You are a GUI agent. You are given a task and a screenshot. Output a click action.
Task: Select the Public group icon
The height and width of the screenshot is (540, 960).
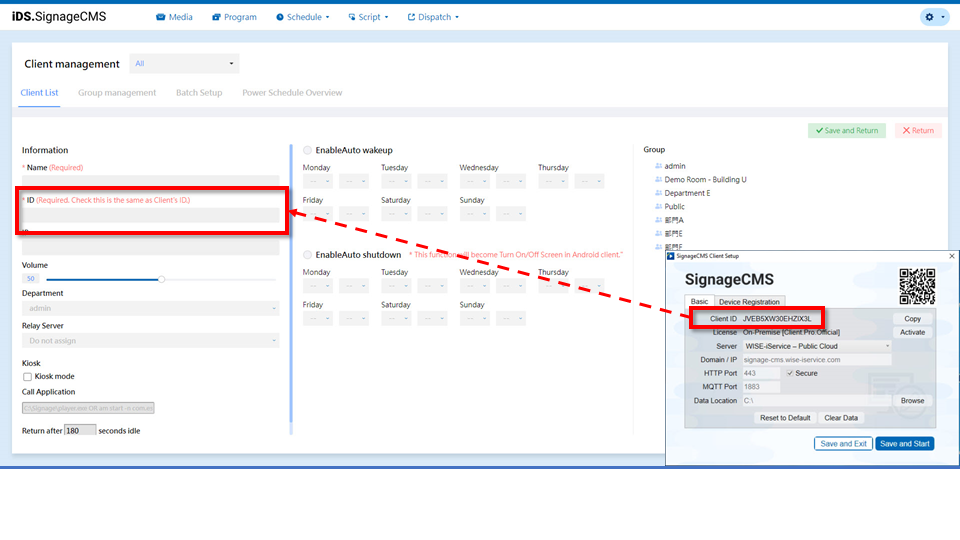click(x=659, y=207)
